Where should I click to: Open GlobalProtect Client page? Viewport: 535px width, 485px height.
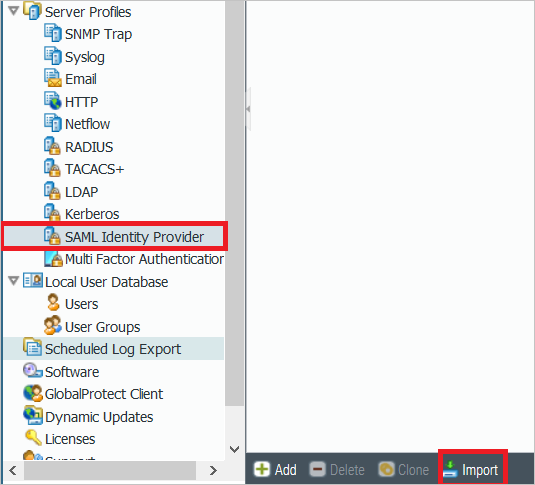(104, 394)
